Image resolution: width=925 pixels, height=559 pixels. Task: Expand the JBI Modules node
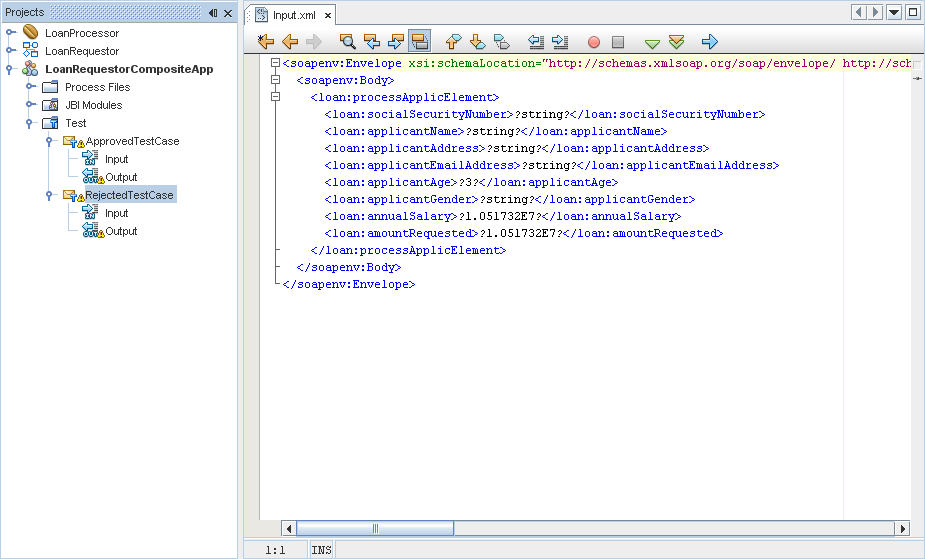pos(30,104)
